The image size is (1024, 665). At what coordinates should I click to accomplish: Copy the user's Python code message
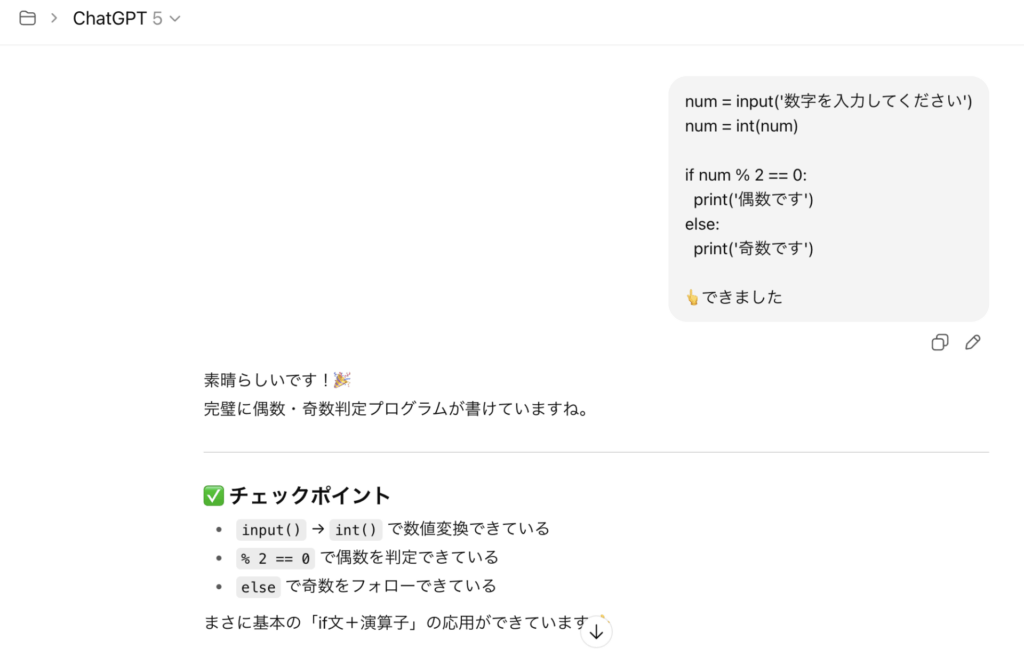(940, 343)
